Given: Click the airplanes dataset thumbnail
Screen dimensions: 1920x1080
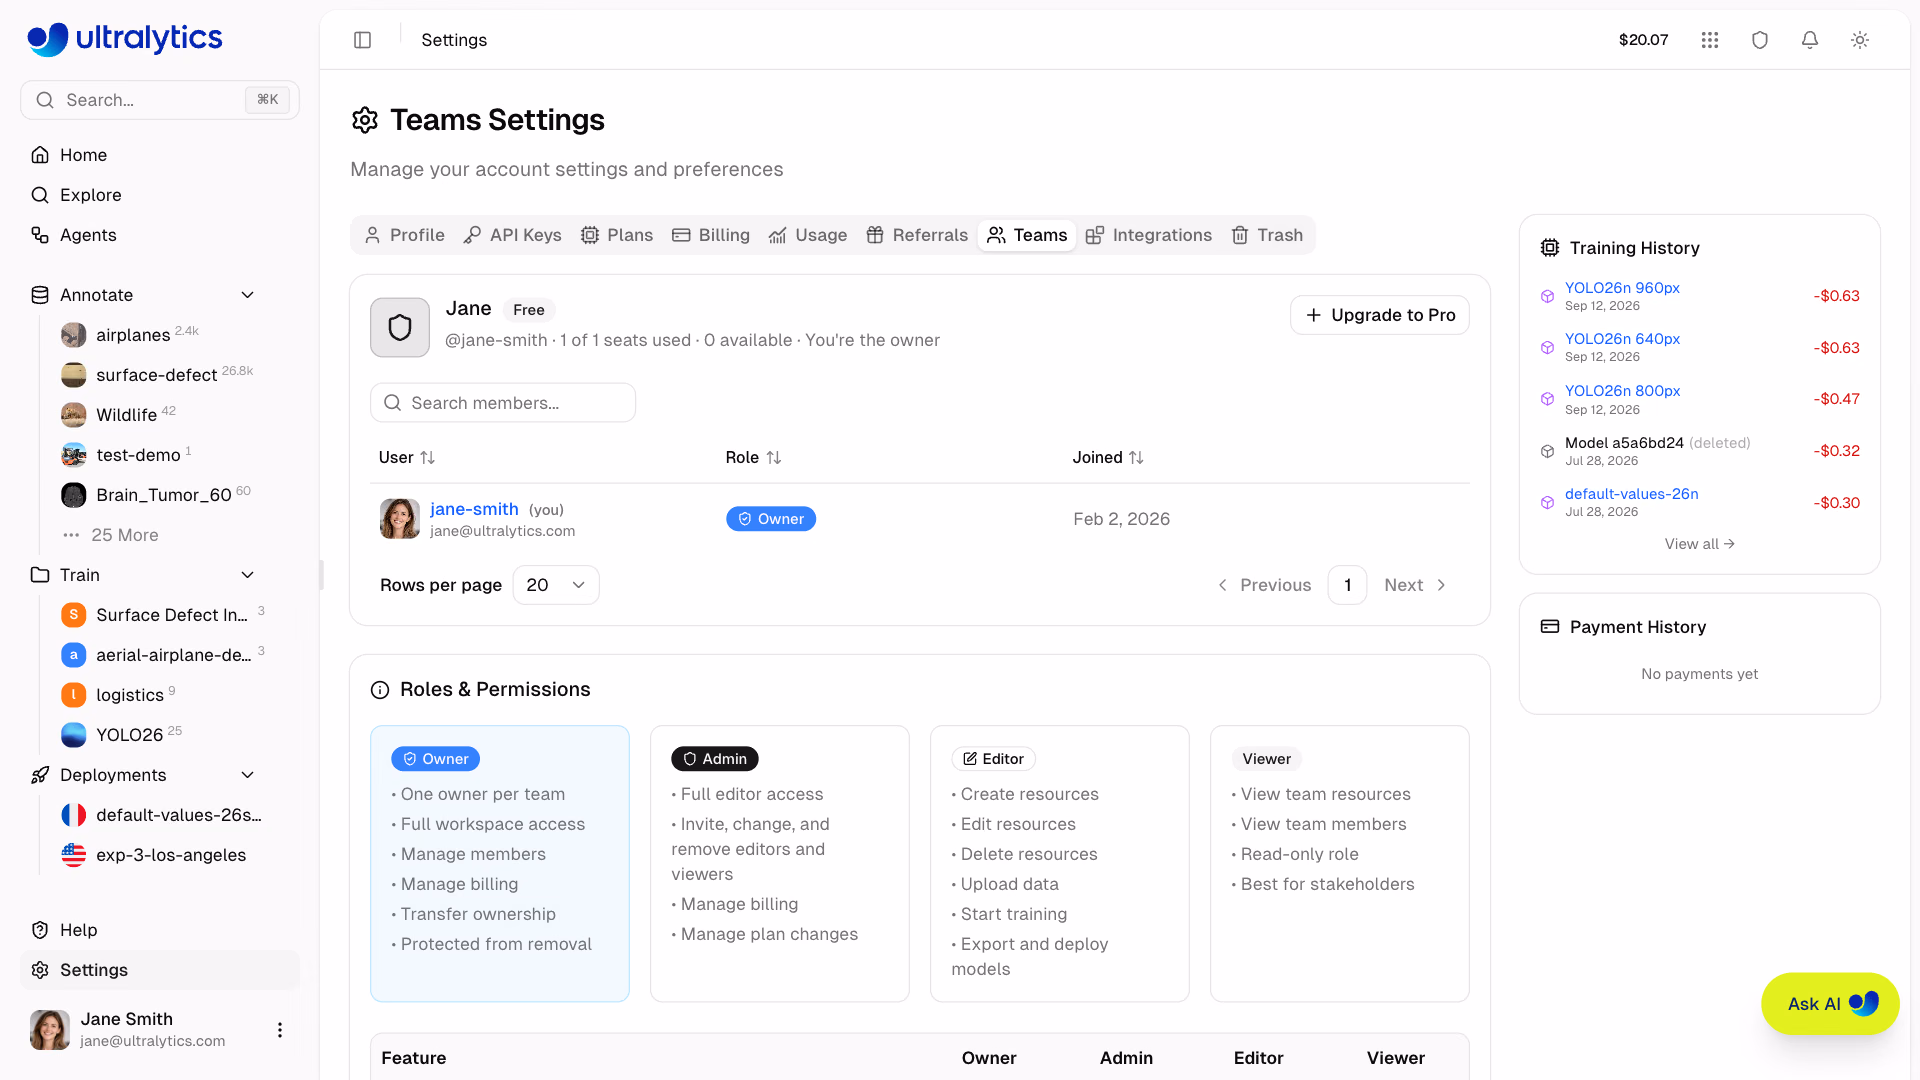Looking at the screenshot, I should coord(74,335).
